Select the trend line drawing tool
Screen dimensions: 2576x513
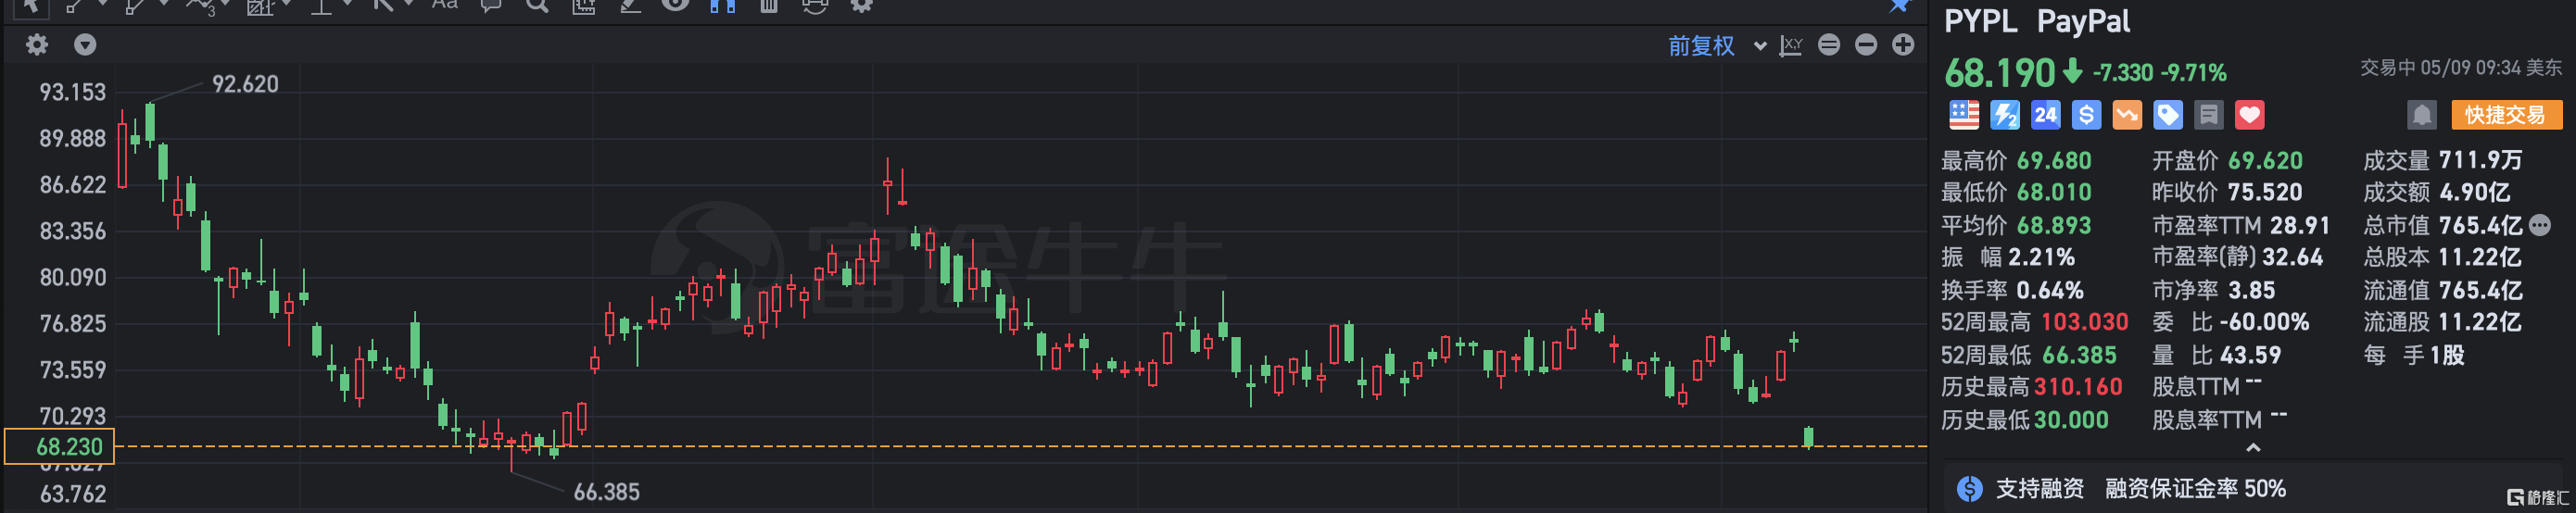tap(74, 6)
